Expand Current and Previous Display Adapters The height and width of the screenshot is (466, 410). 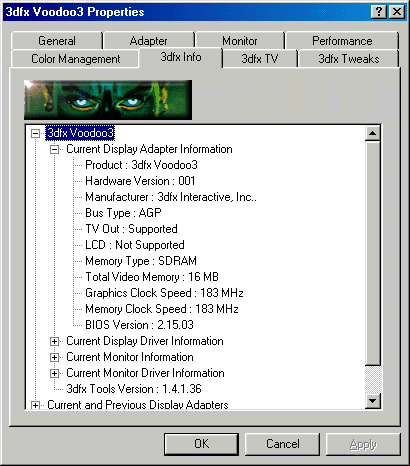(x=35, y=405)
